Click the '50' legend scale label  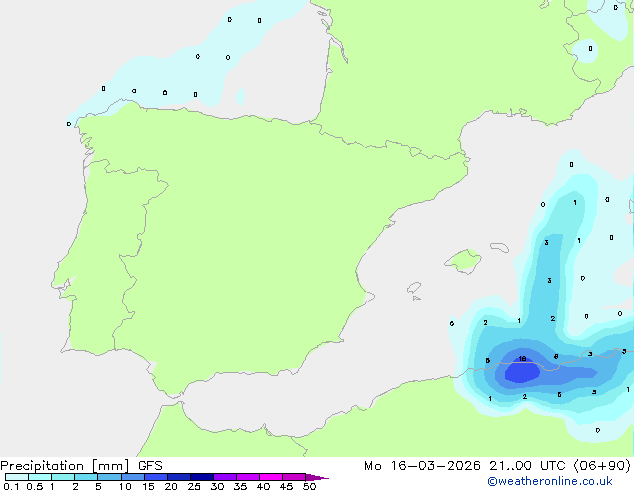[x=309, y=486]
